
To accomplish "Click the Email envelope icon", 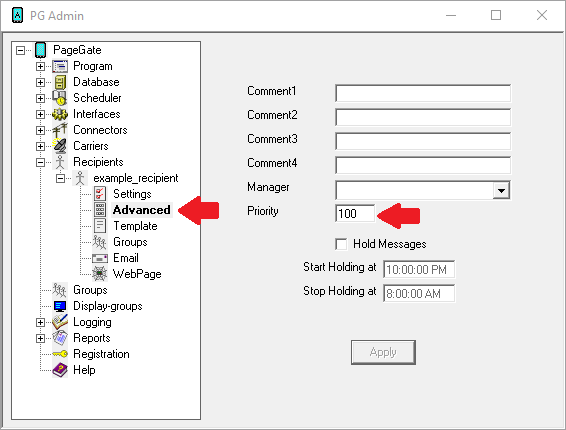I will 100,258.
